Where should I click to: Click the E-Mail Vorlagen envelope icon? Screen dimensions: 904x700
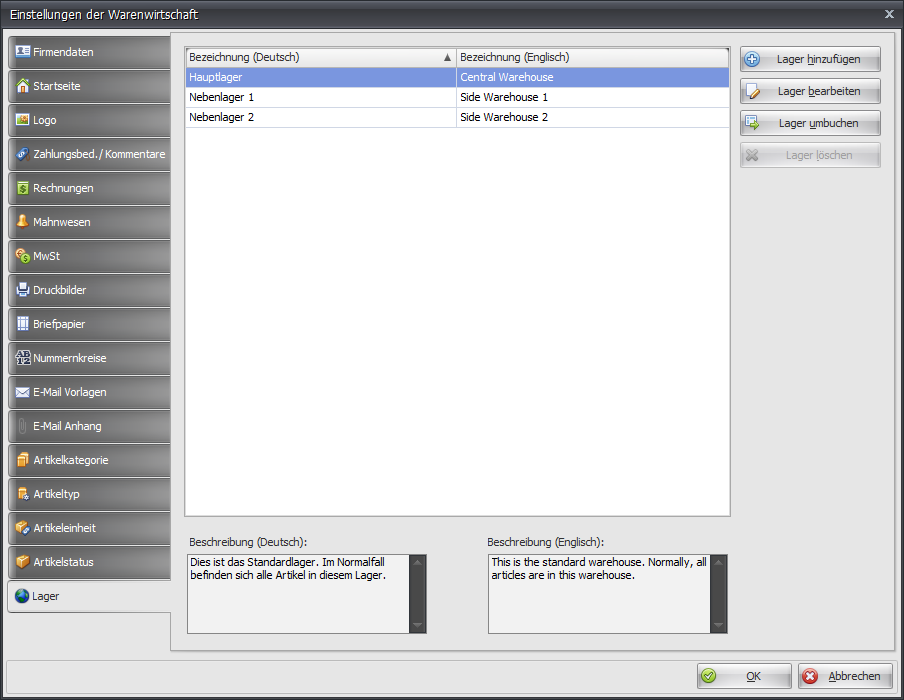click(23, 392)
